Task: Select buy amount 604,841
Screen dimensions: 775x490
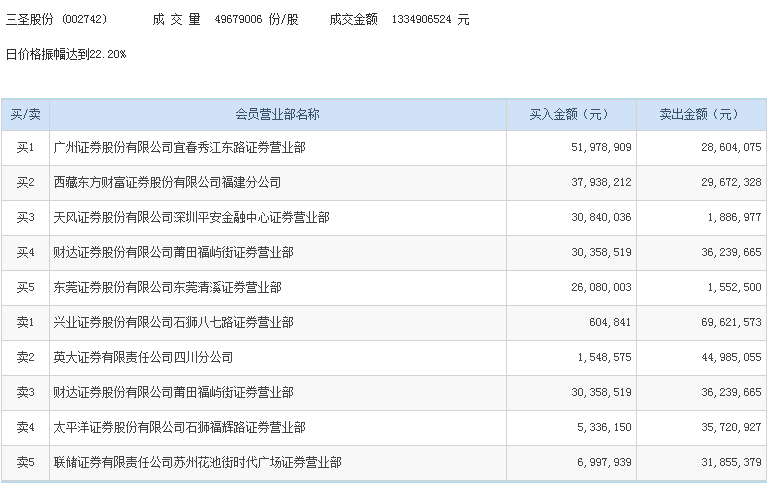Action: [x=610, y=323]
